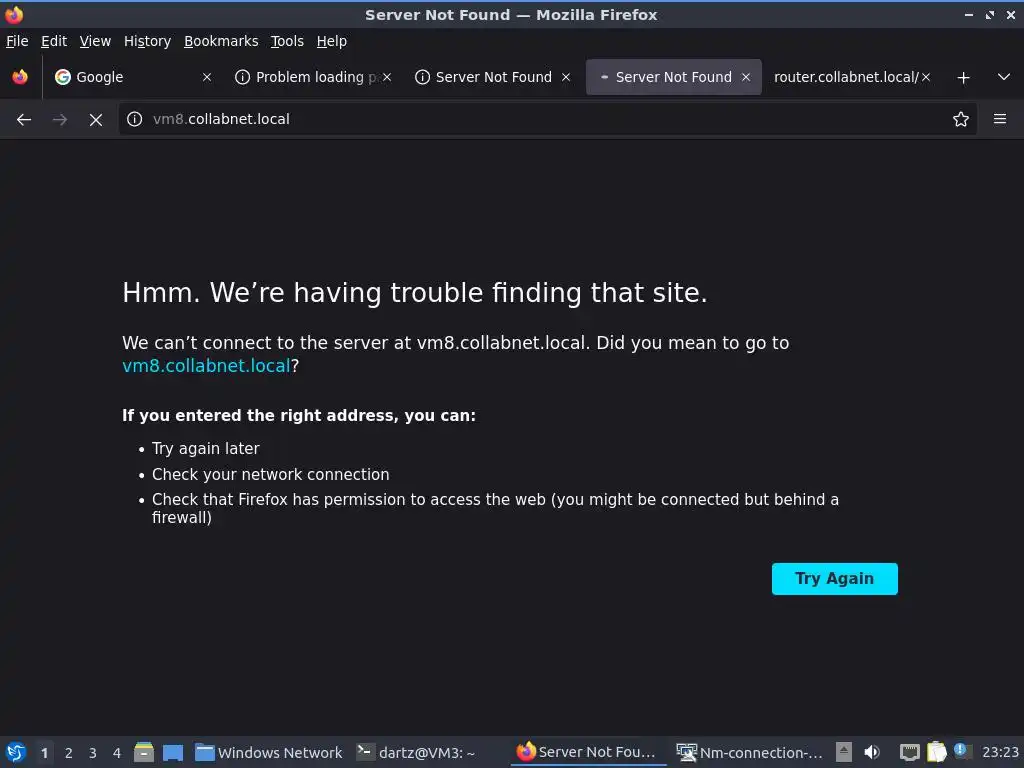This screenshot has height=768, width=1024.
Task: Open Firefox View pinned icon
Action: [x=20, y=77]
